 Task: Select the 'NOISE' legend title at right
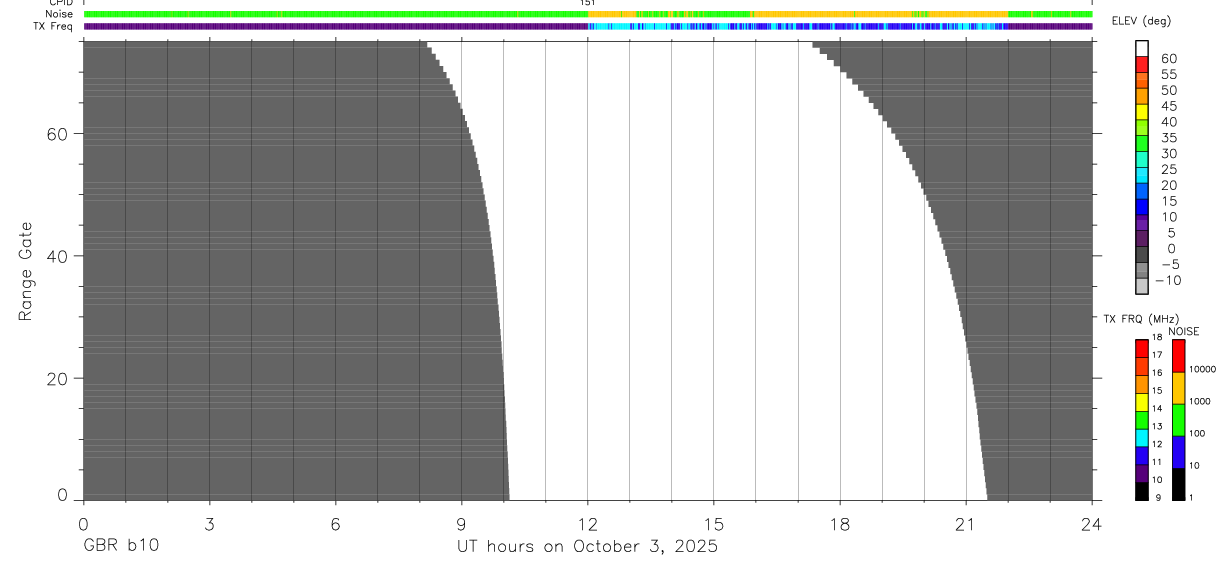1184,331
